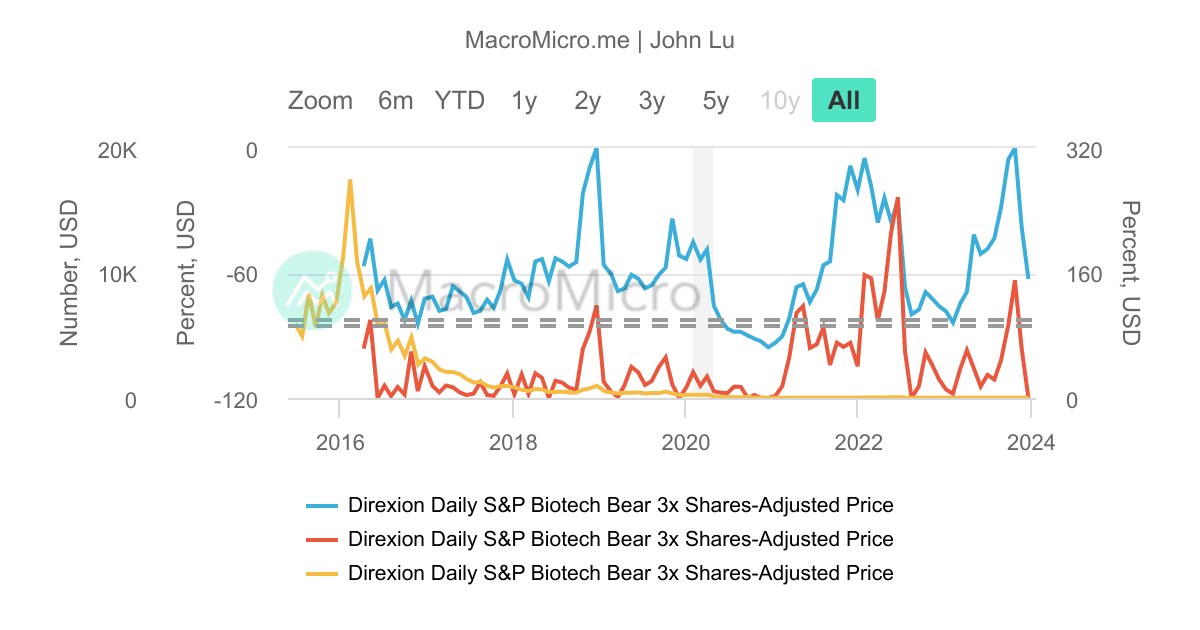Select the YTD zoom range
1200x630 pixels.
pos(459,100)
